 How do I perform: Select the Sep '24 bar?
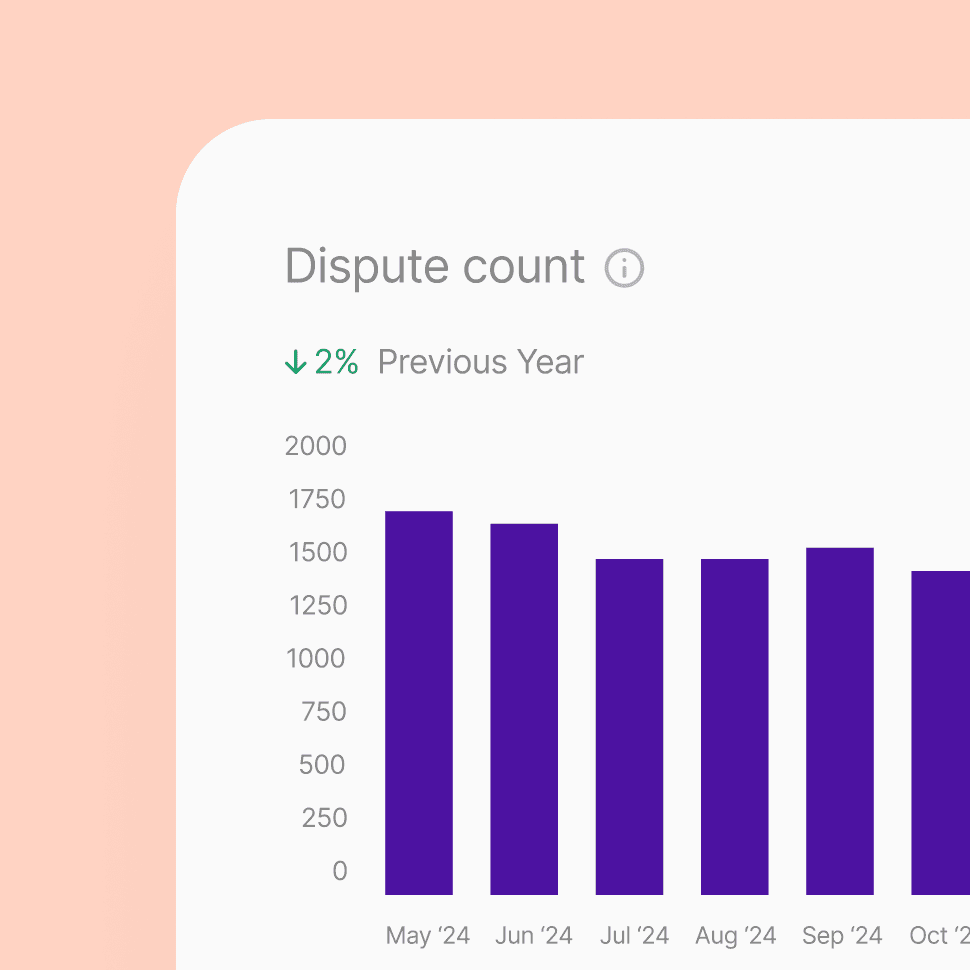coord(840,721)
